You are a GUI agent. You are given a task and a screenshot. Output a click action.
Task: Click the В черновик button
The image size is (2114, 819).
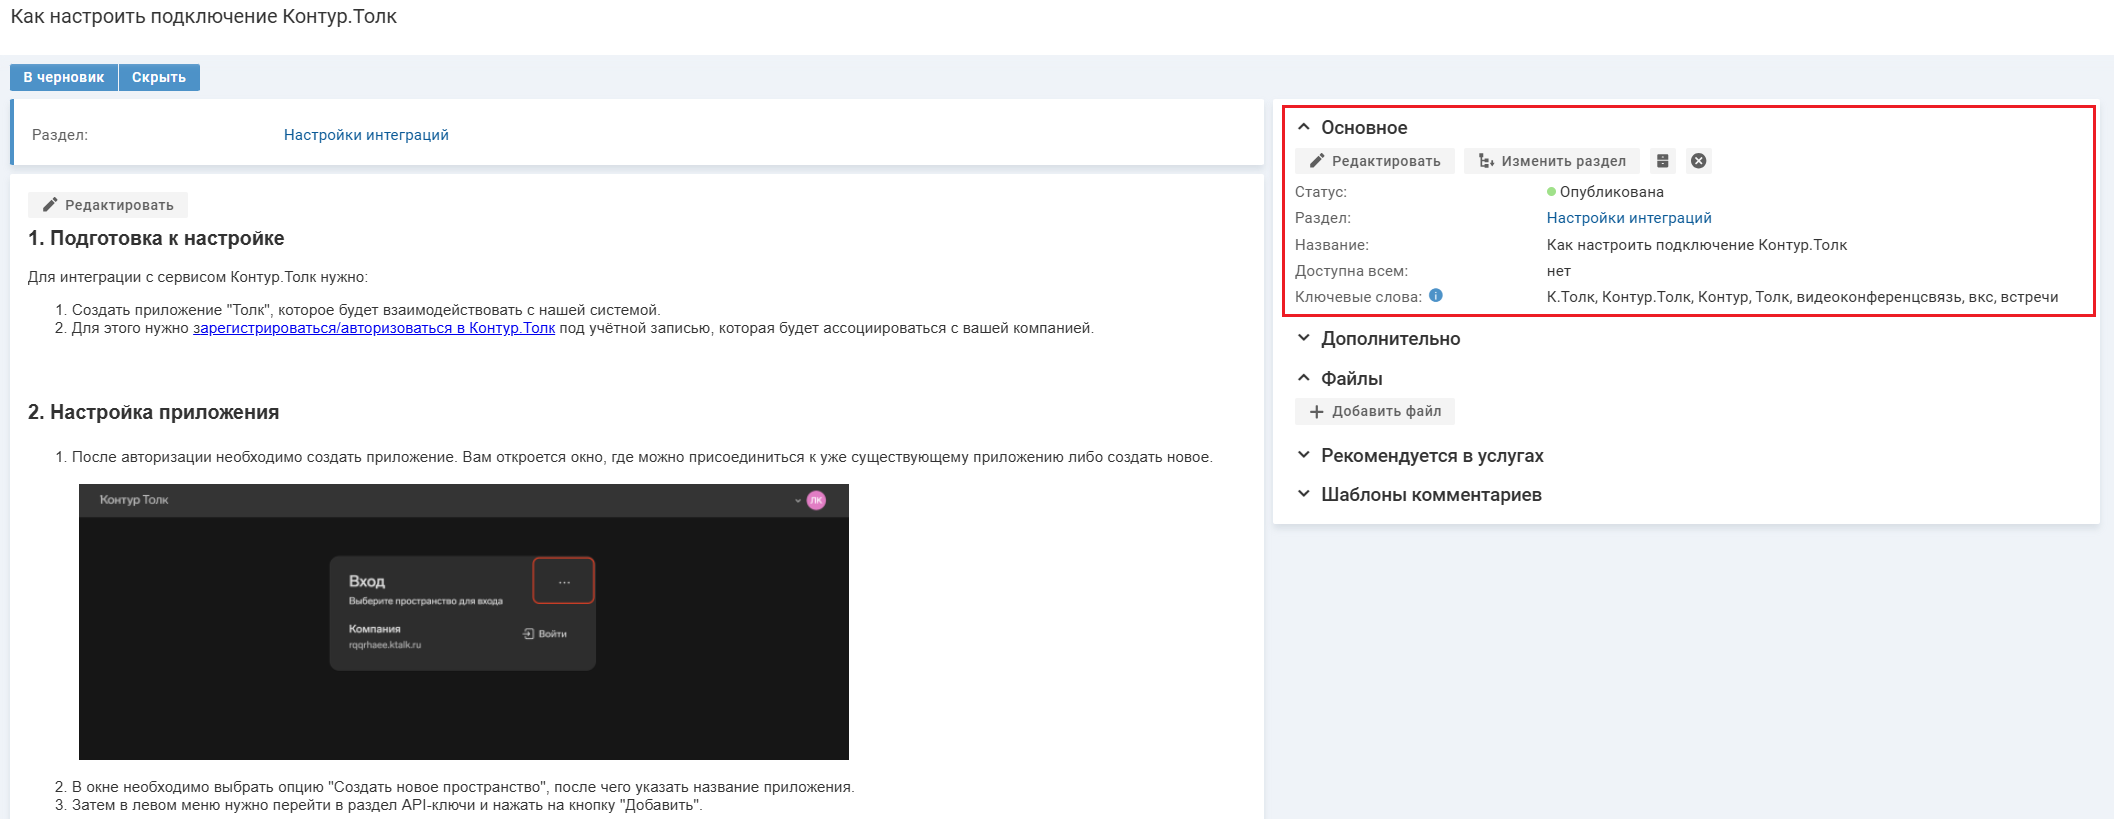[x=64, y=77]
